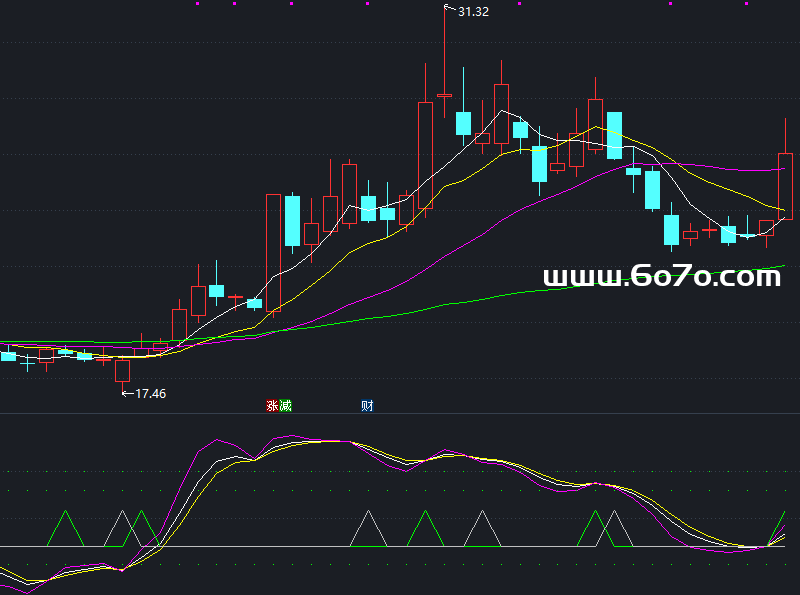Click the white triangle below 财 marker
This screenshot has width=800, height=595.
pyautogui.click(x=368, y=530)
